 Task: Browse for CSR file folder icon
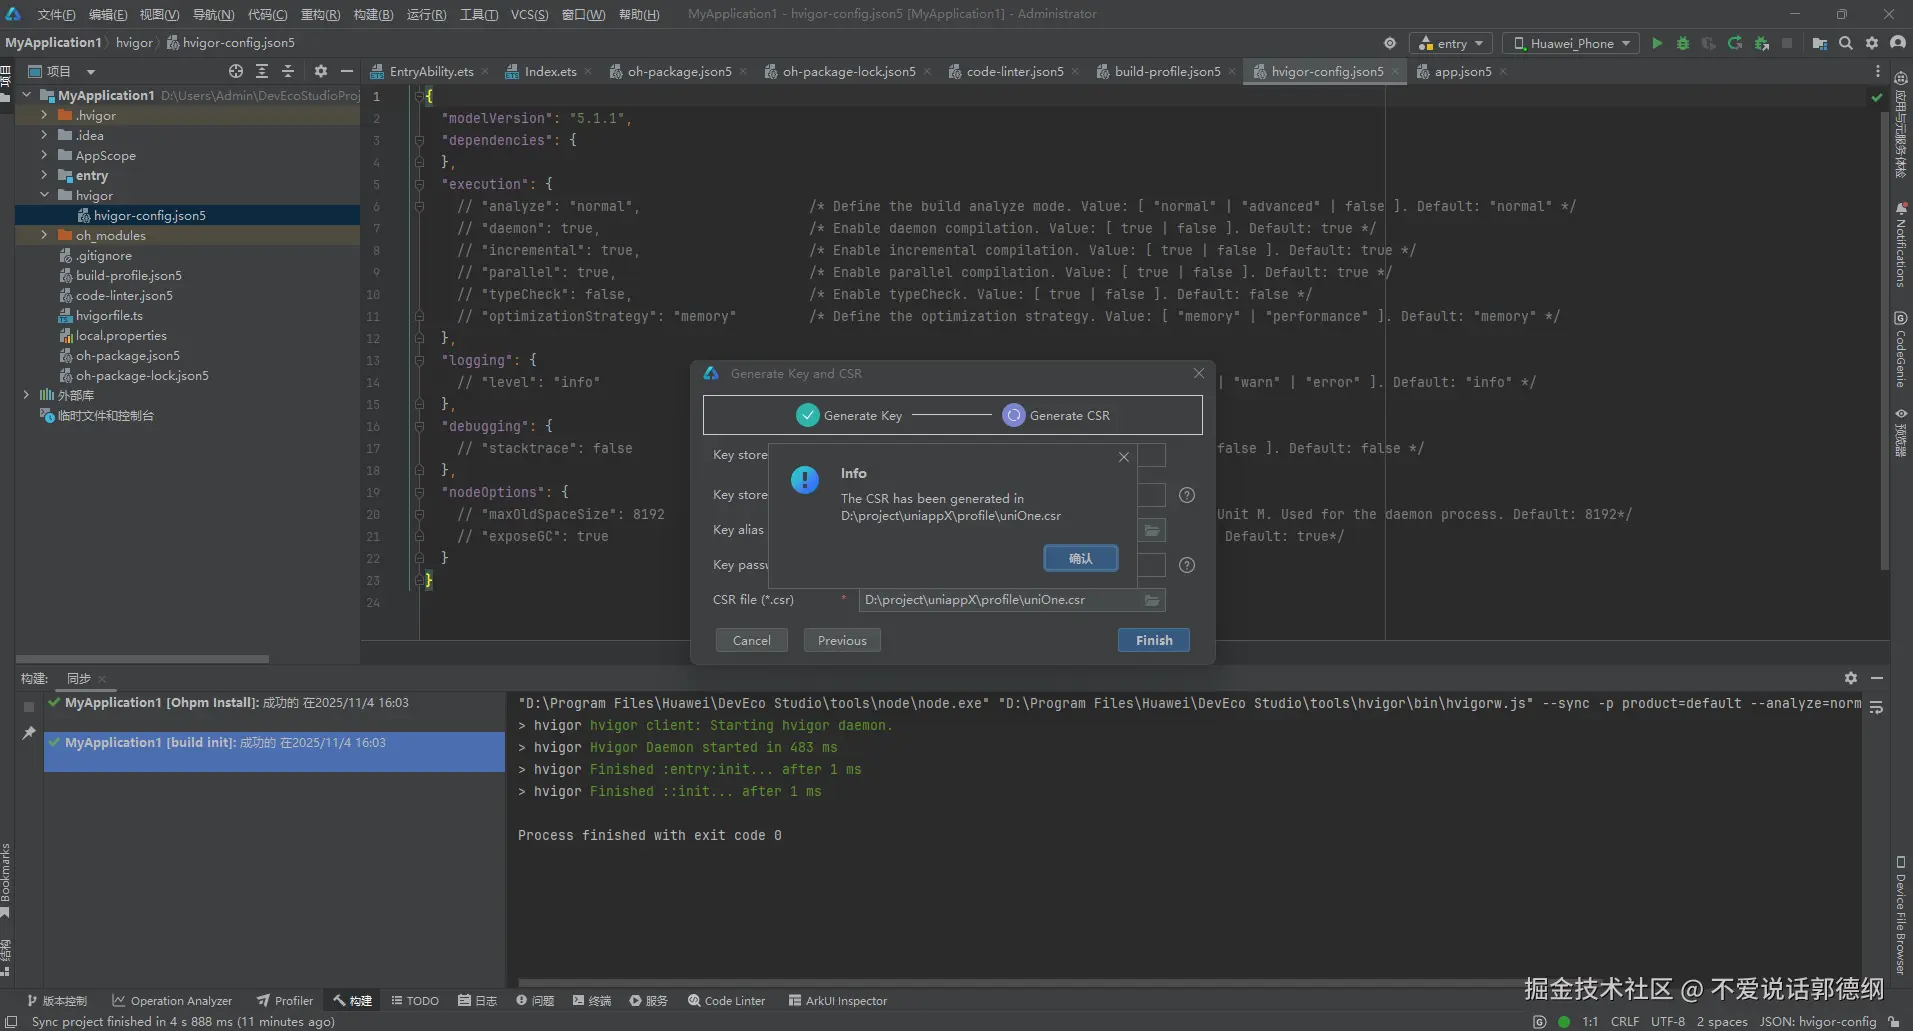click(x=1152, y=600)
